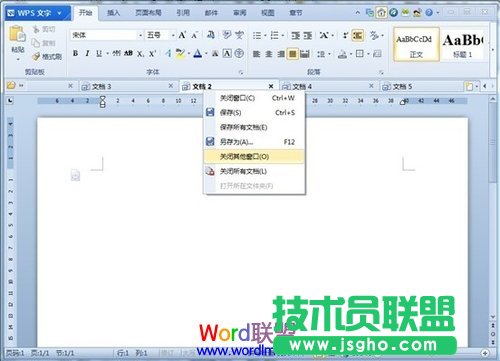
Task: Click the Chinese layout icon
Action: pos(324,35)
